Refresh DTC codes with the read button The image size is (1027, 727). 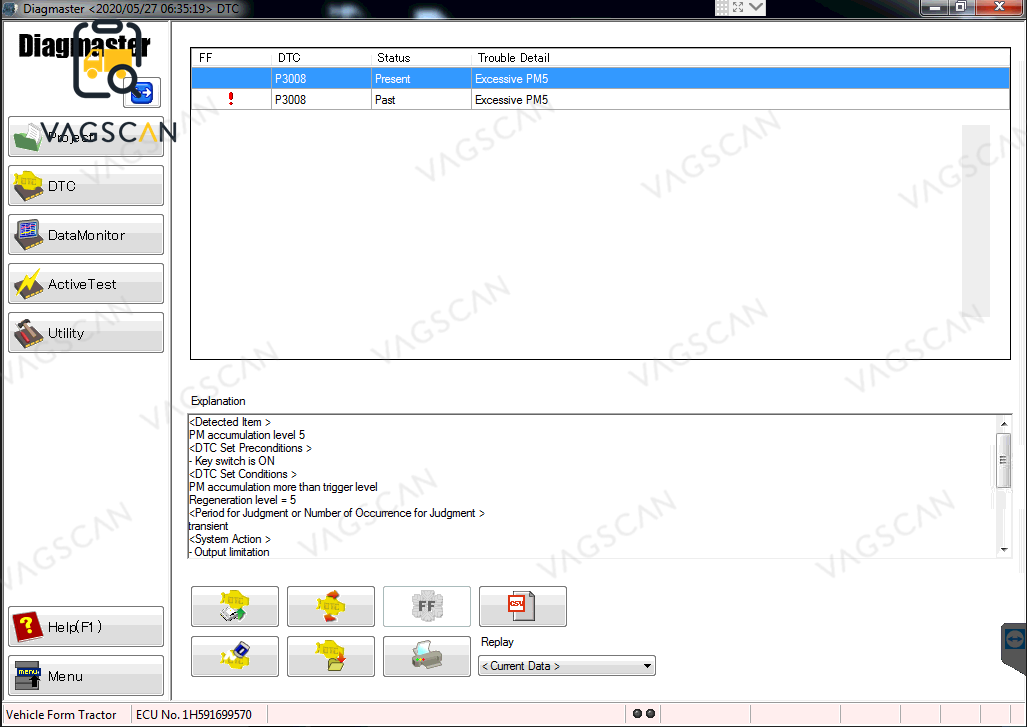tap(235, 606)
